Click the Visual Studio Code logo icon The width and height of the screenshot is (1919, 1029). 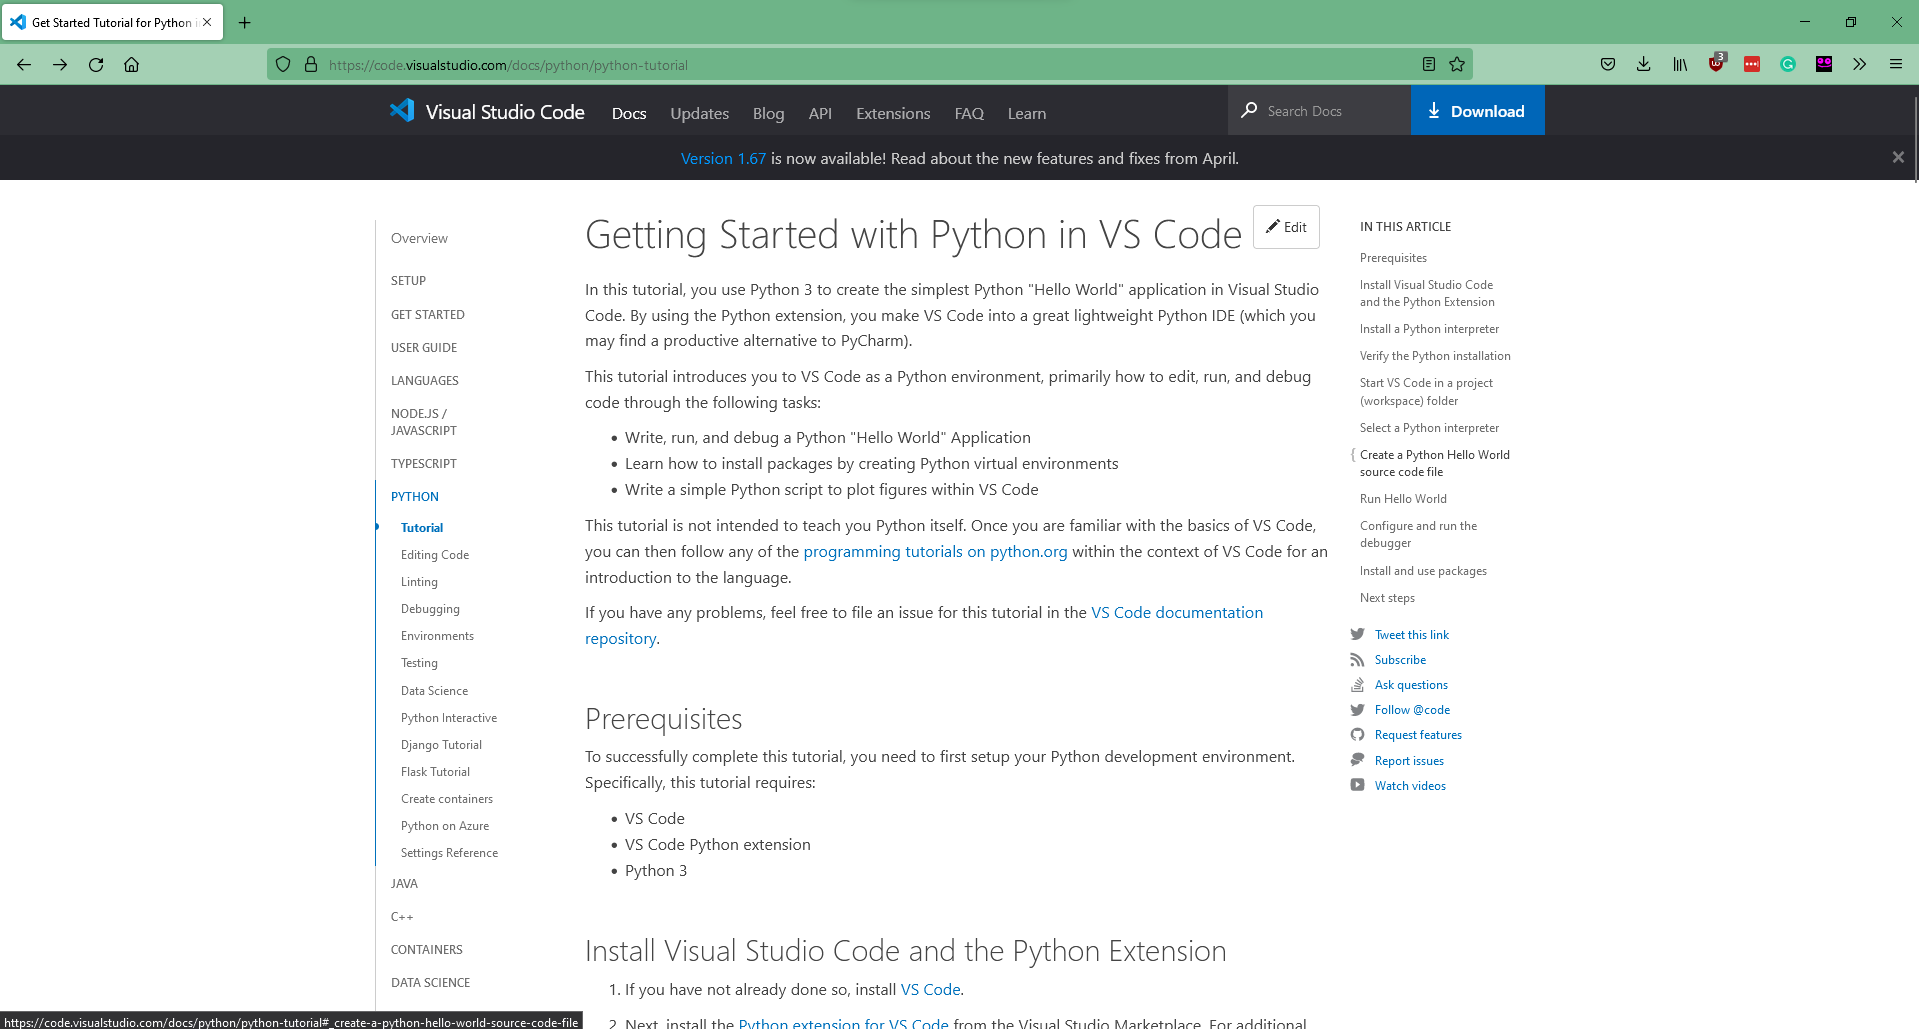(x=402, y=111)
